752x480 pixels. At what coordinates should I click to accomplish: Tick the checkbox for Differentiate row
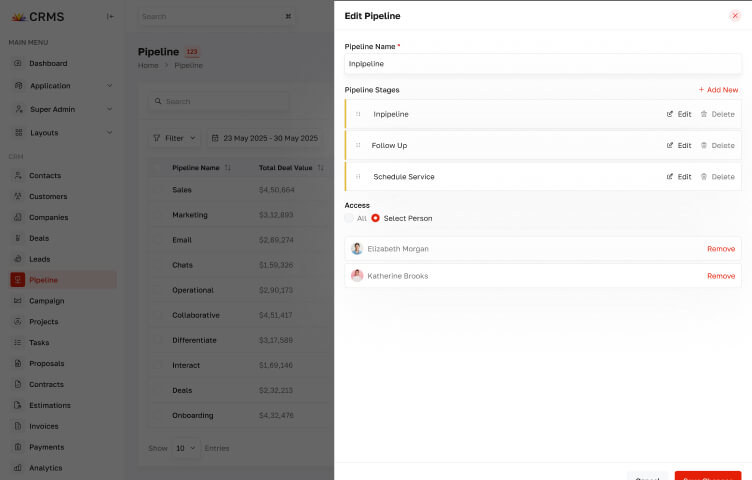pos(158,340)
